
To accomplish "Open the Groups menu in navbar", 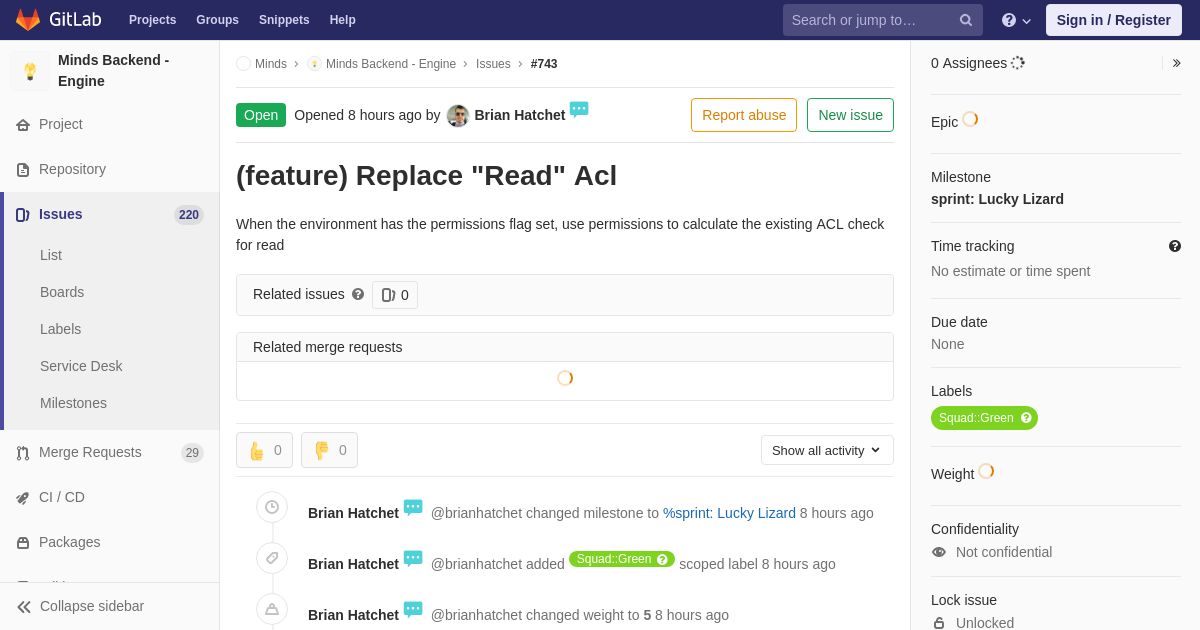I will coord(217,20).
